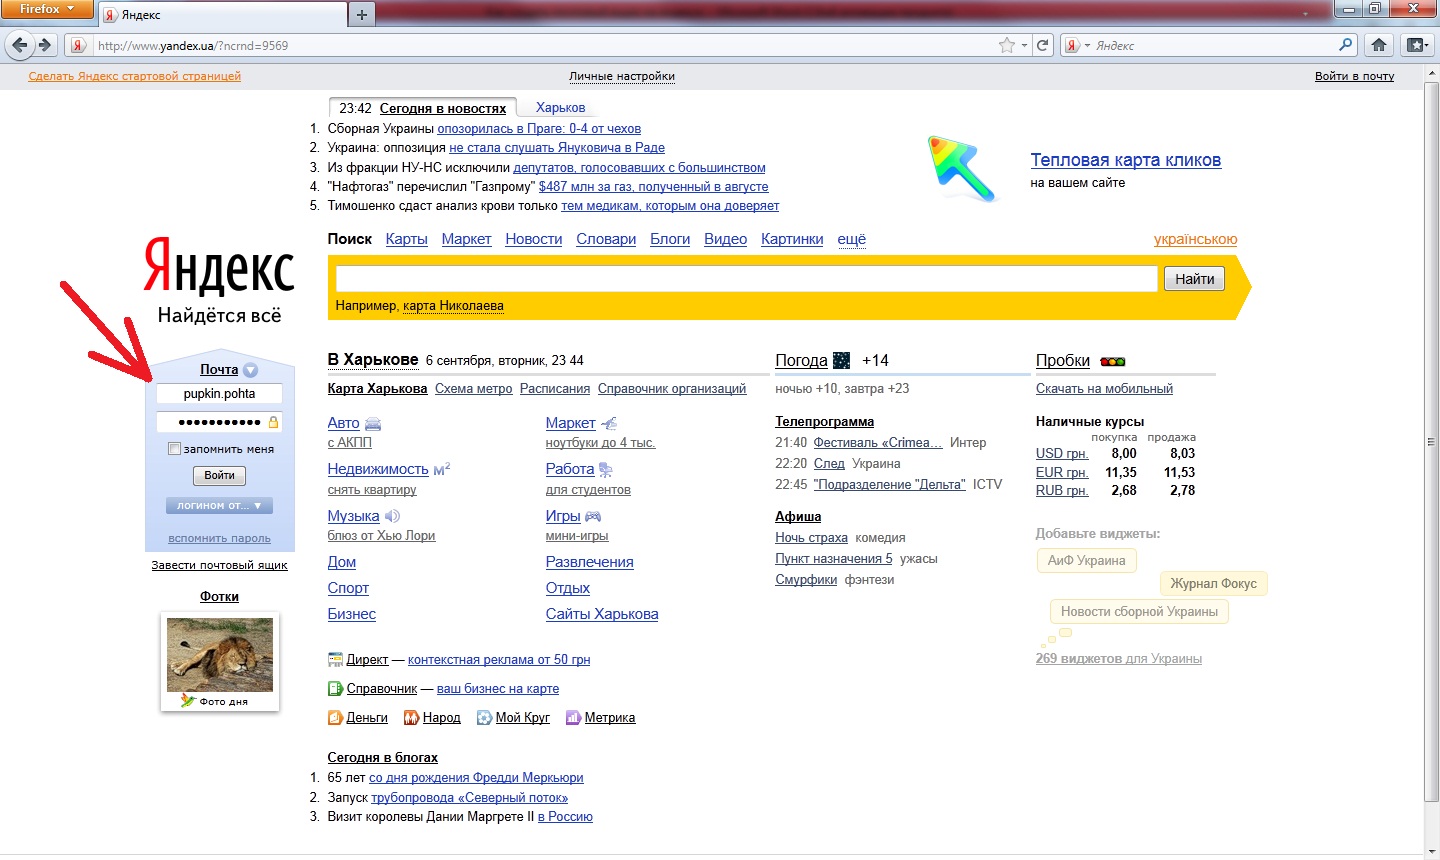This screenshot has height=860, width=1440.
Task: Click the traffic light icon next to Пробки
Action: pyautogui.click(x=1112, y=361)
